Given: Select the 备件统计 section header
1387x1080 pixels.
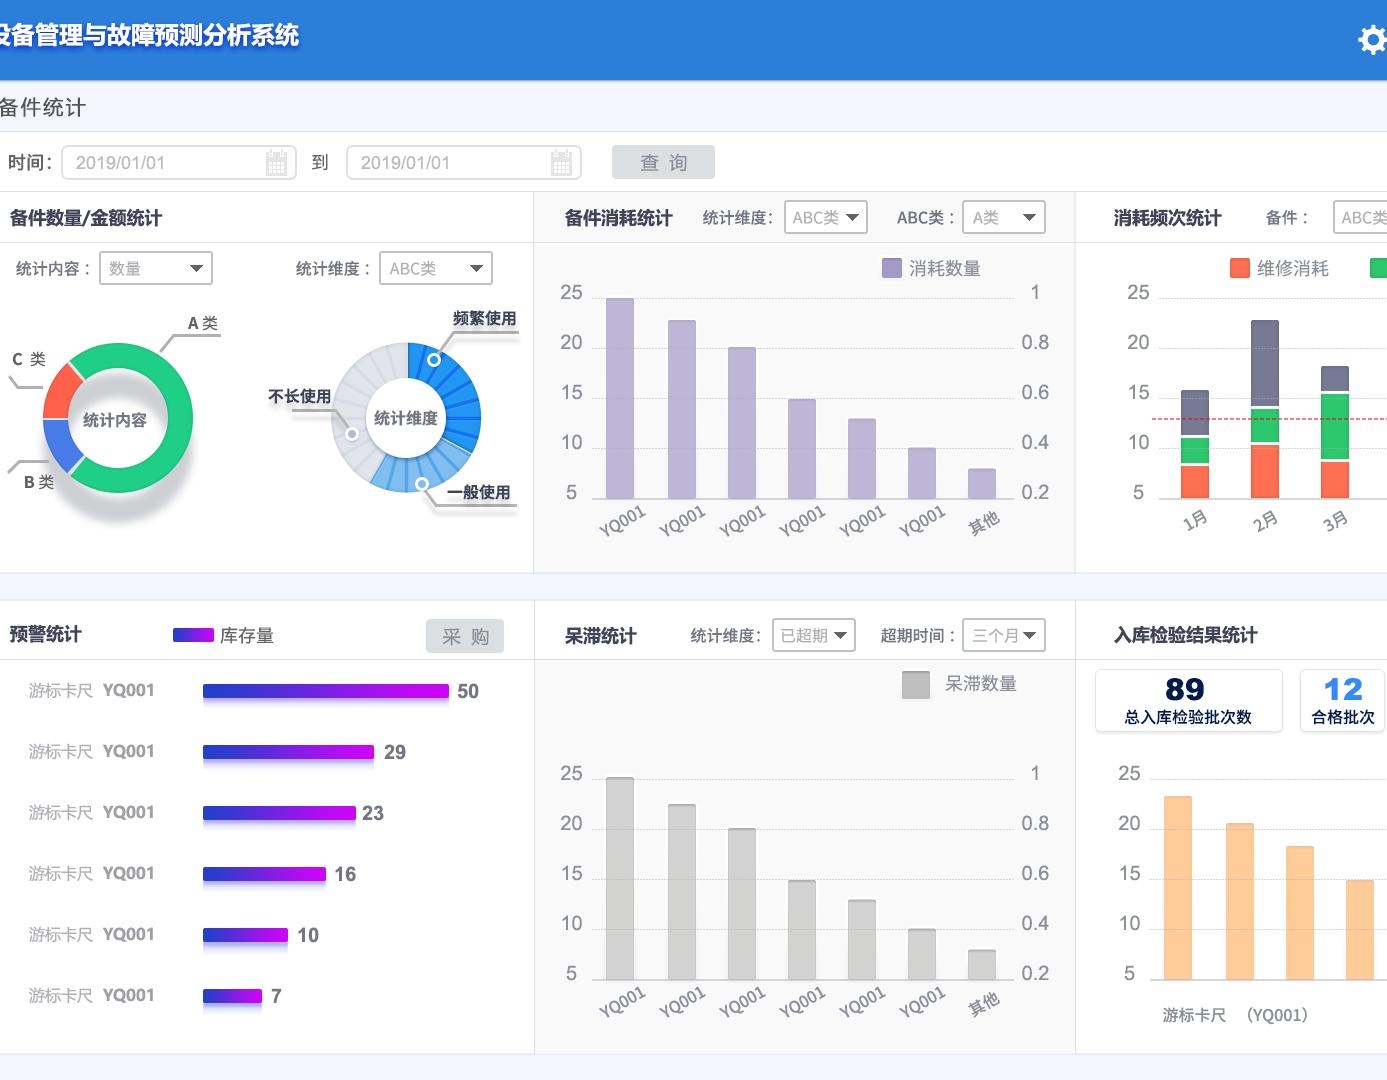Looking at the screenshot, I should (x=42, y=107).
